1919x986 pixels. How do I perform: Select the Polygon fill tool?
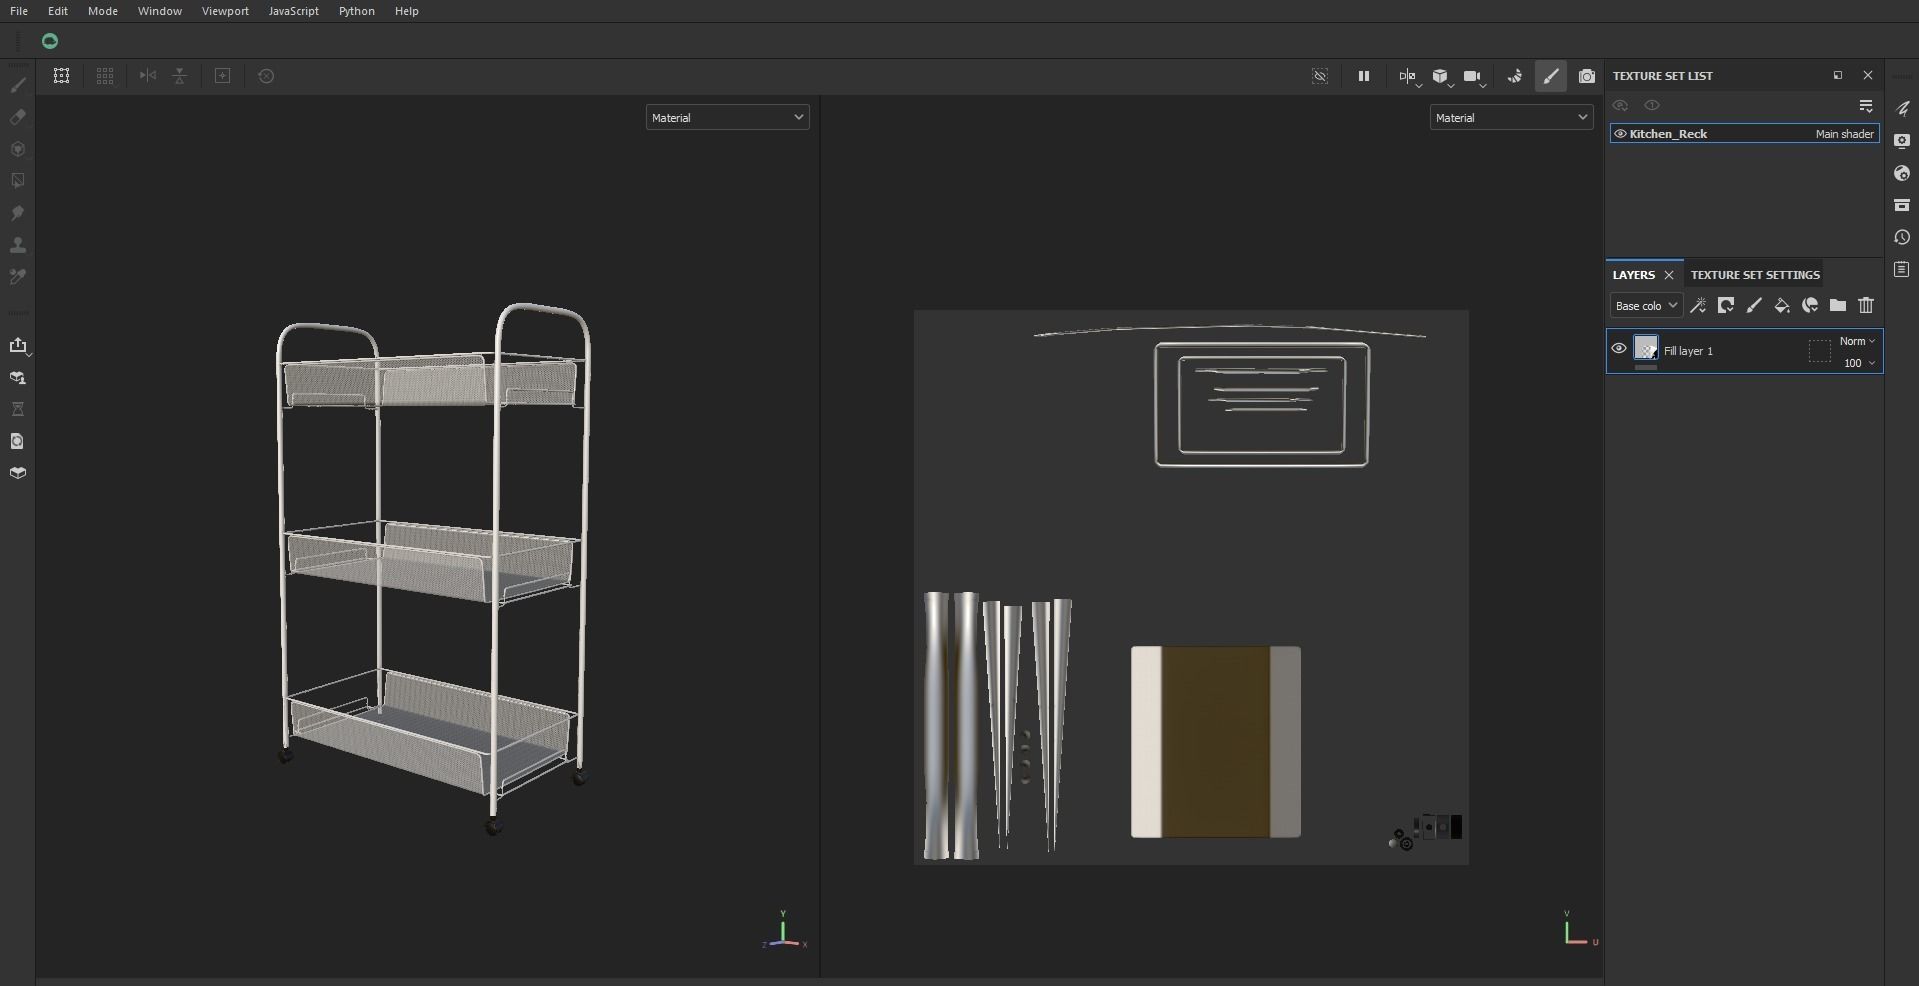[x=18, y=181]
